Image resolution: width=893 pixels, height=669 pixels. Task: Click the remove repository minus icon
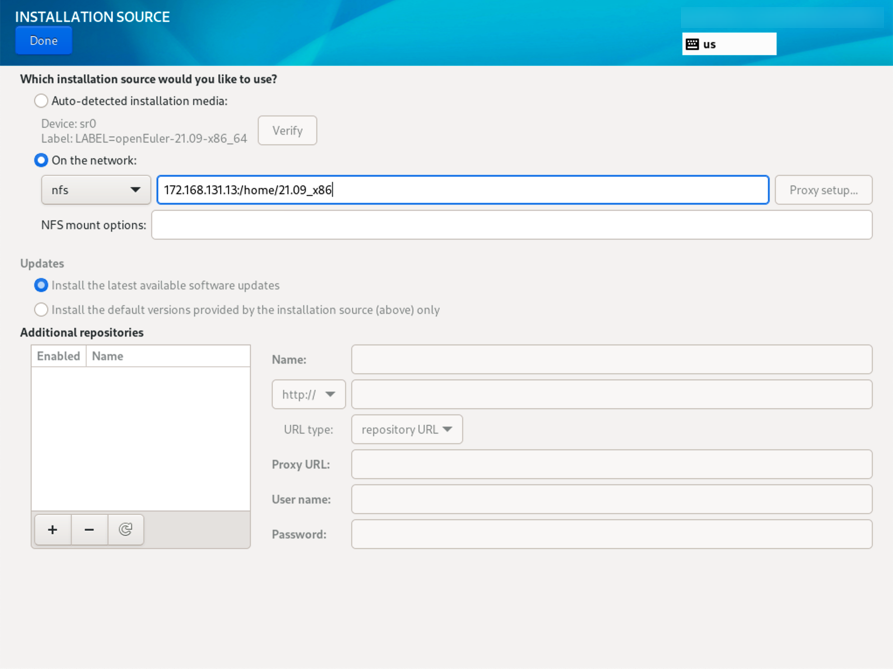coord(89,530)
